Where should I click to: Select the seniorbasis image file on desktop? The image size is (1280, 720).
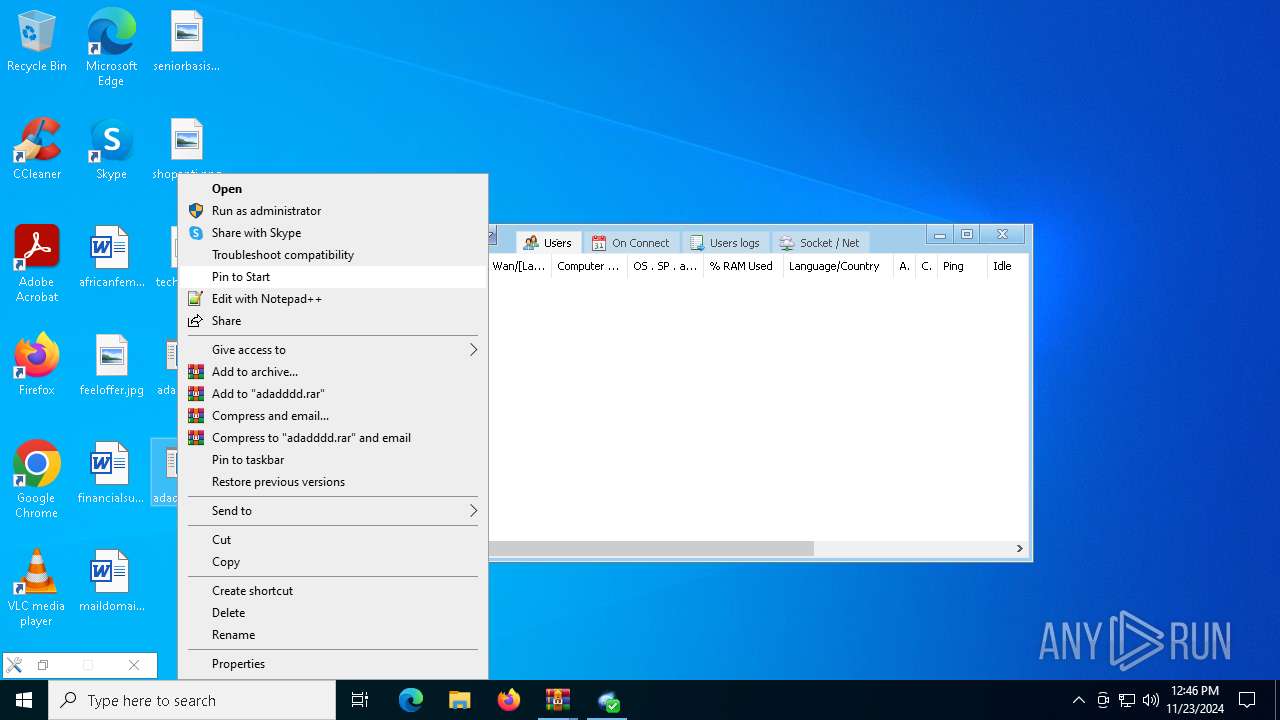186,41
